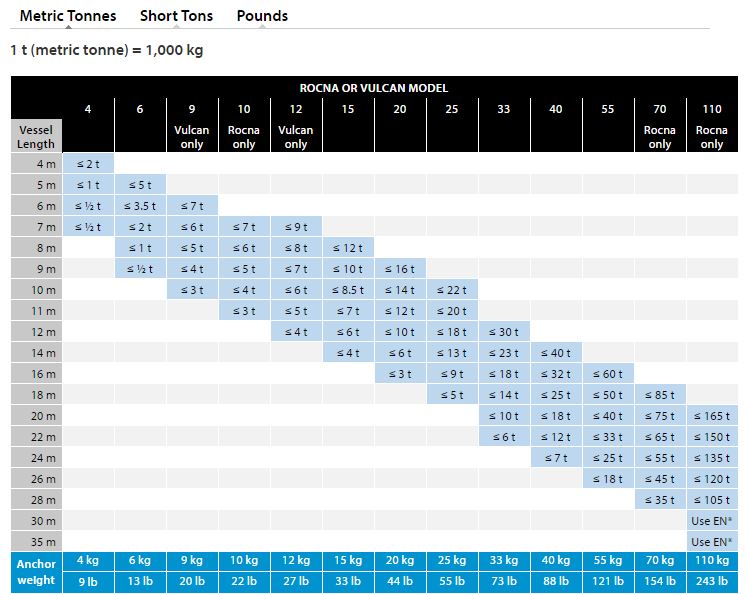Click the '73 lb' anchor weight cell
Image resolution: width=746 pixels, height=594 pixels.
pyautogui.click(x=504, y=581)
